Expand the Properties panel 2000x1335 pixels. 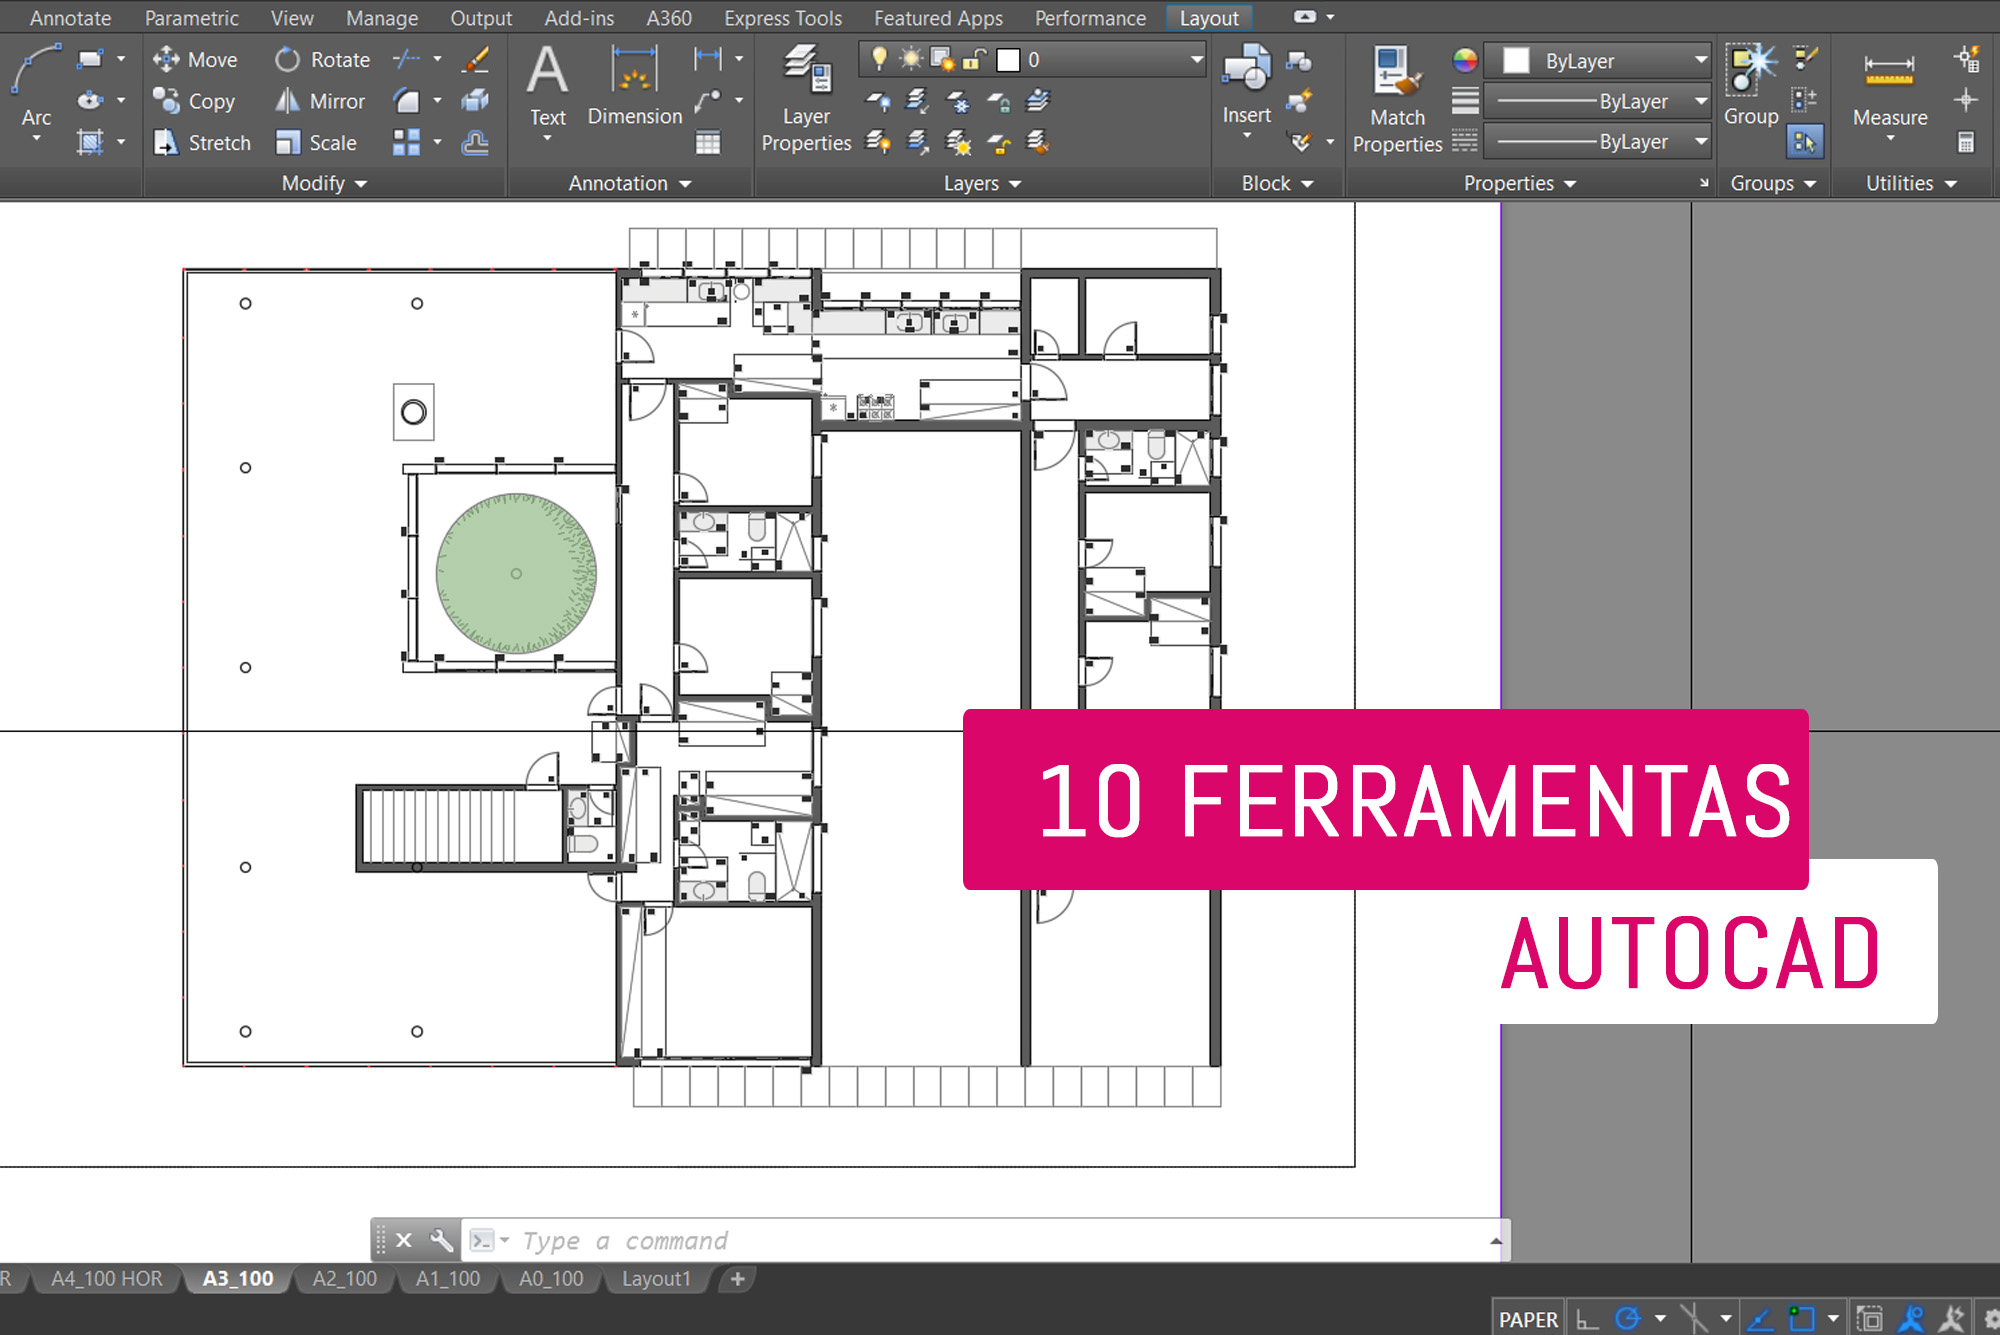point(1519,183)
